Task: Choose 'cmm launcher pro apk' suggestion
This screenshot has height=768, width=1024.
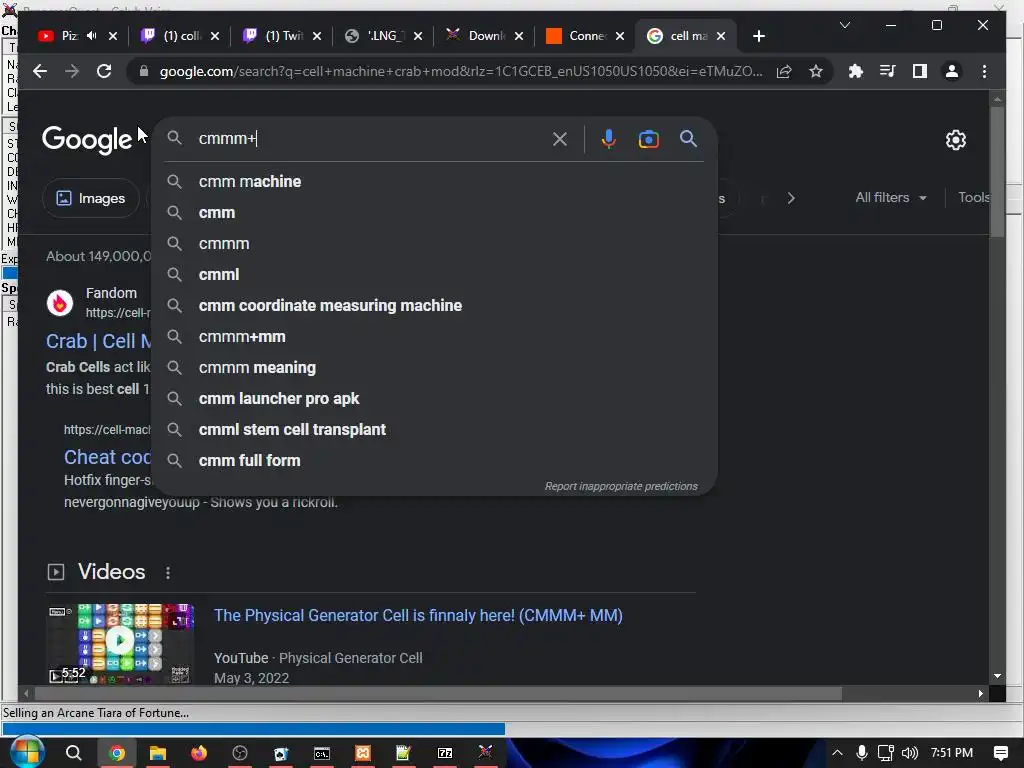Action: (x=434, y=398)
